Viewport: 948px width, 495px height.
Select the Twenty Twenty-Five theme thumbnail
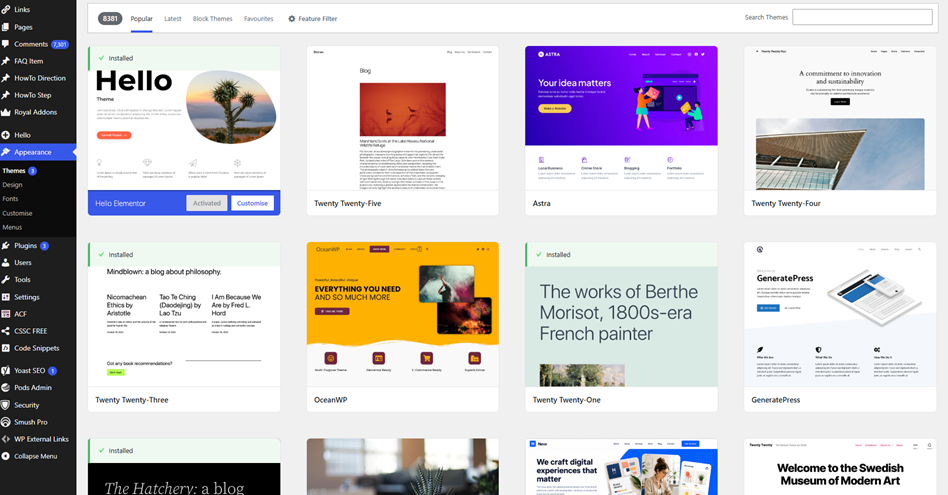(403, 118)
